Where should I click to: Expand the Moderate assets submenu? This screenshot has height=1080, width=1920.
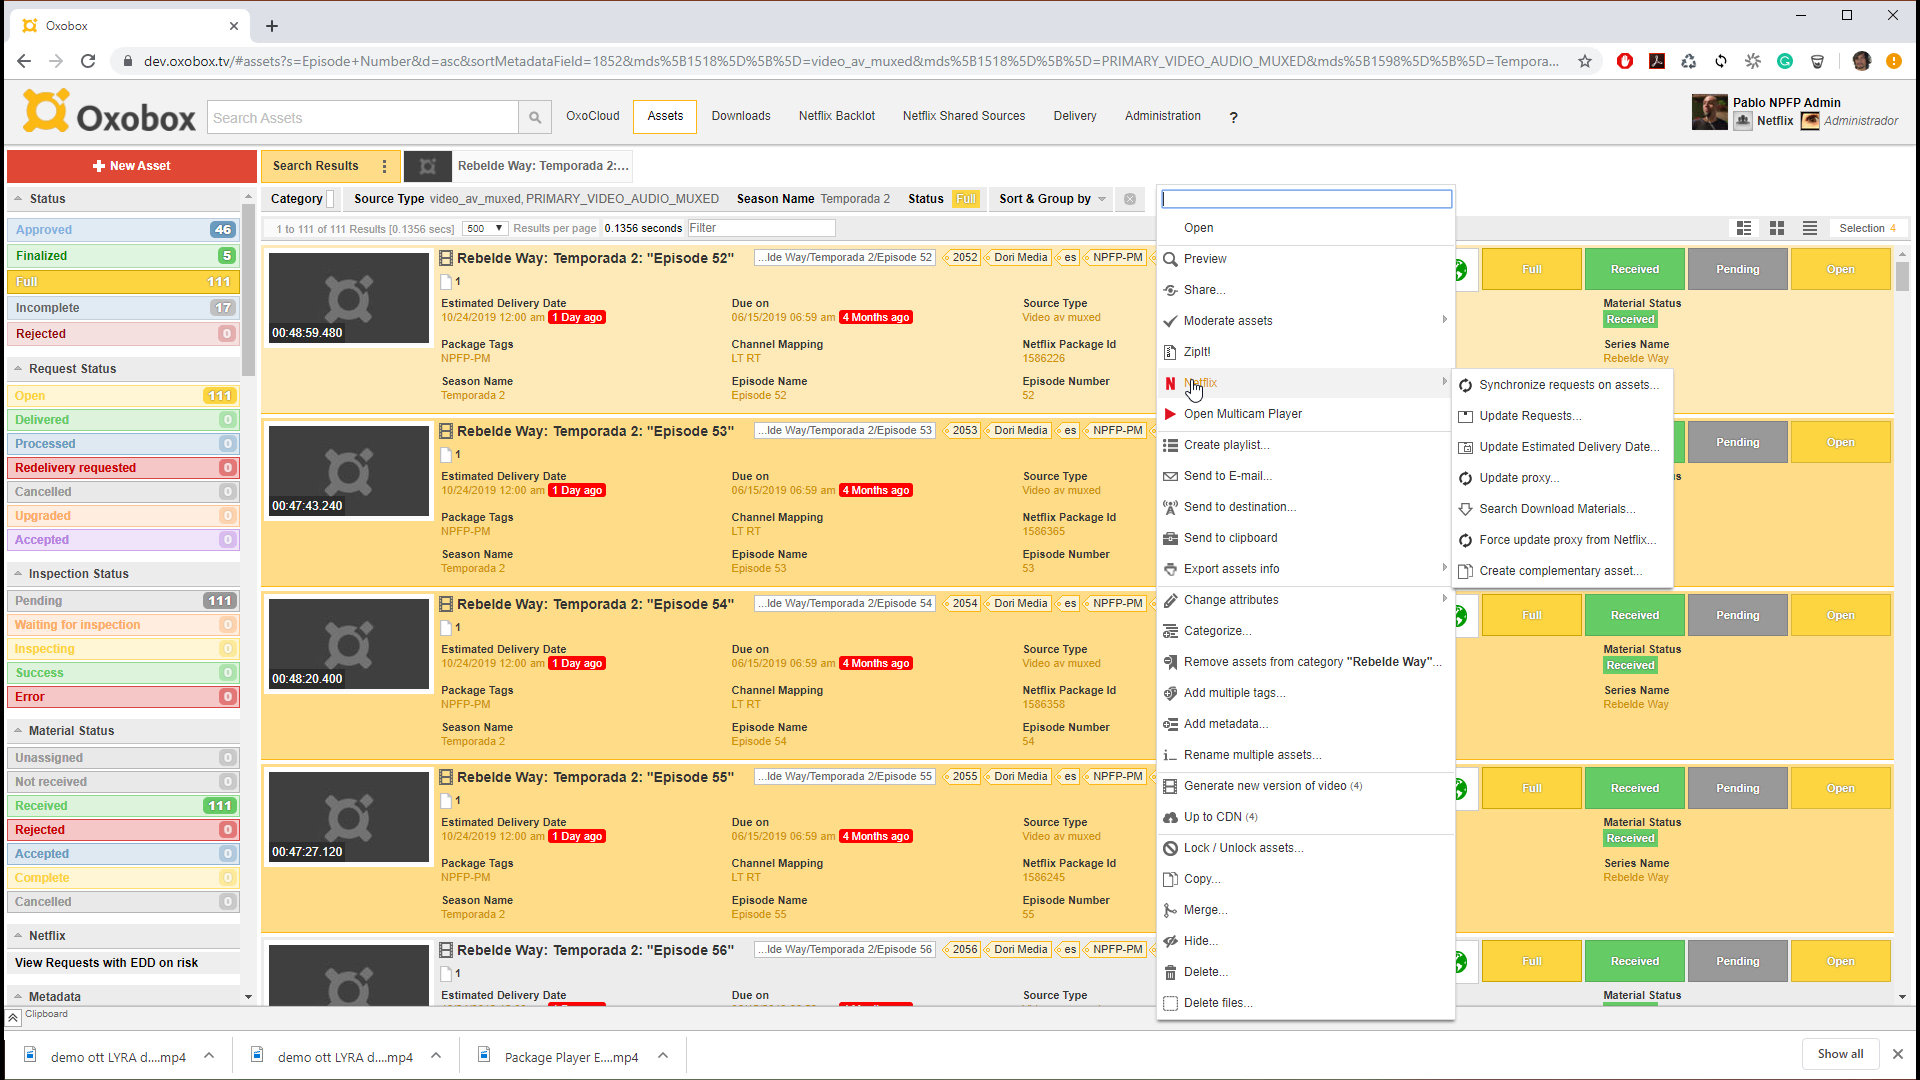pos(1304,321)
